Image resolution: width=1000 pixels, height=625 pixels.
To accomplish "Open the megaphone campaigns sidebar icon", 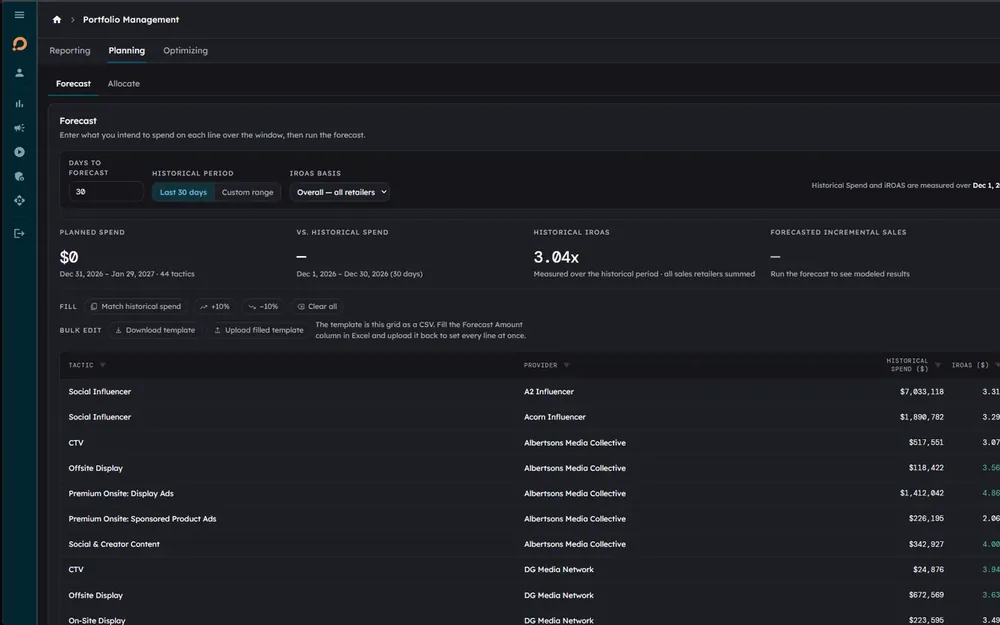I will pos(19,128).
